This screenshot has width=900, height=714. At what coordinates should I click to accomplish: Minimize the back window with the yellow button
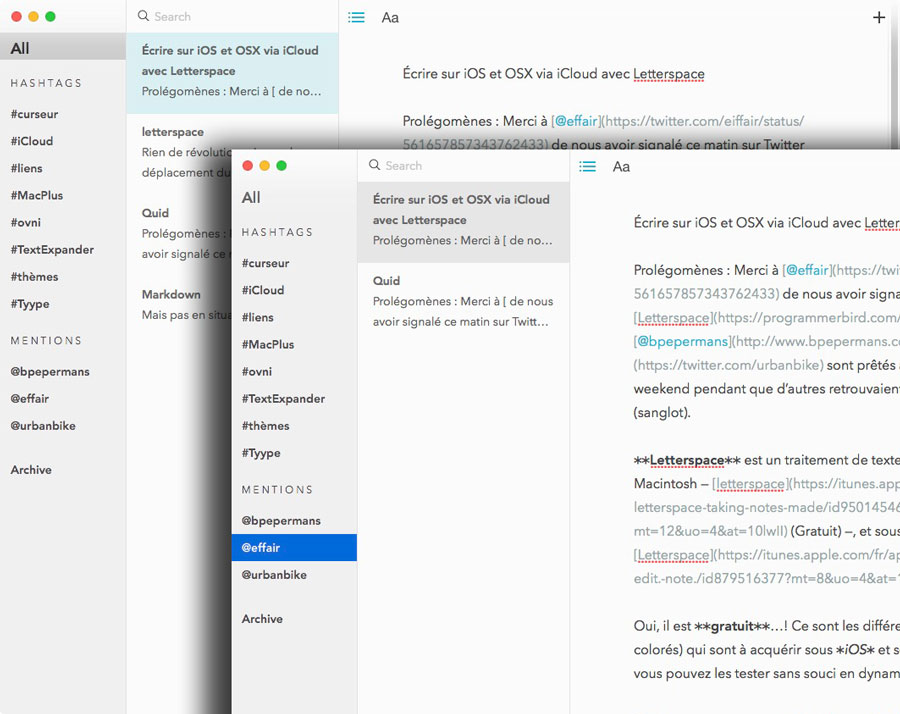pyautogui.click(x=33, y=17)
